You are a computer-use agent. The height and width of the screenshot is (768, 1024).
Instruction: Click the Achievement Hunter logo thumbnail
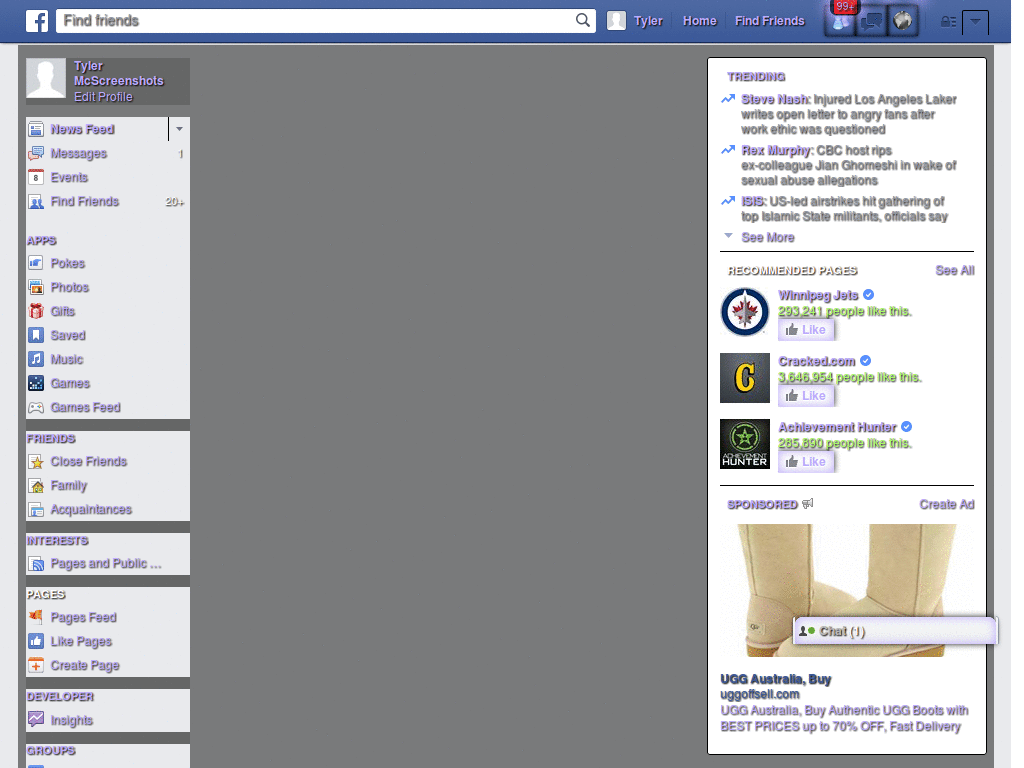(744, 444)
